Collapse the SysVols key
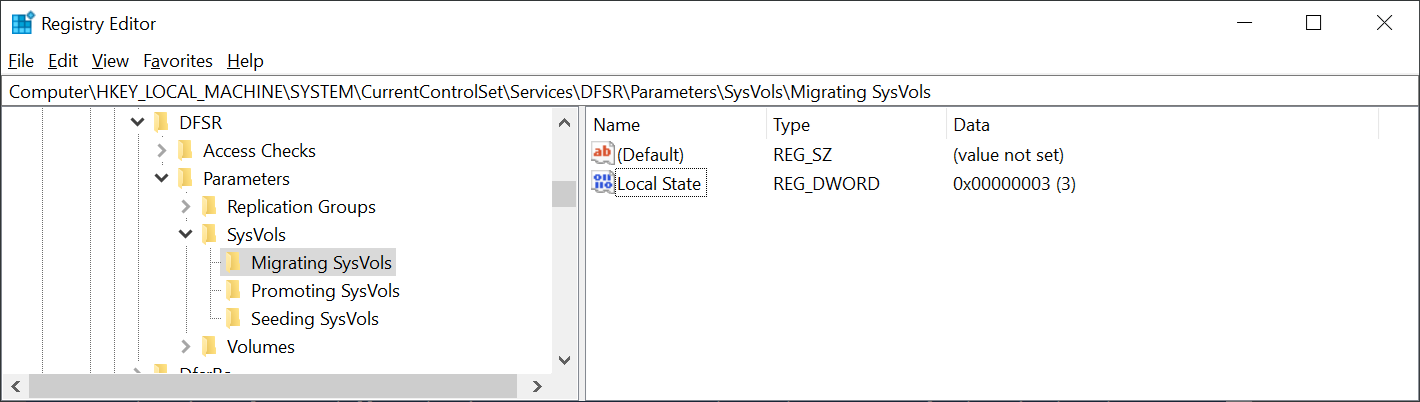This screenshot has height=402, width=1420. tap(185, 235)
